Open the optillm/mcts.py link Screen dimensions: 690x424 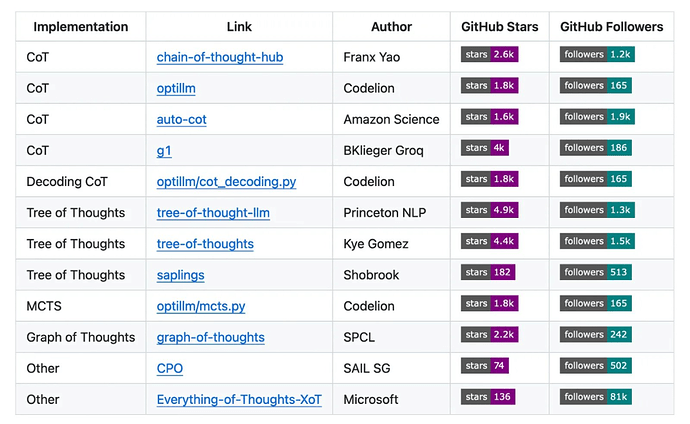tap(200, 306)
